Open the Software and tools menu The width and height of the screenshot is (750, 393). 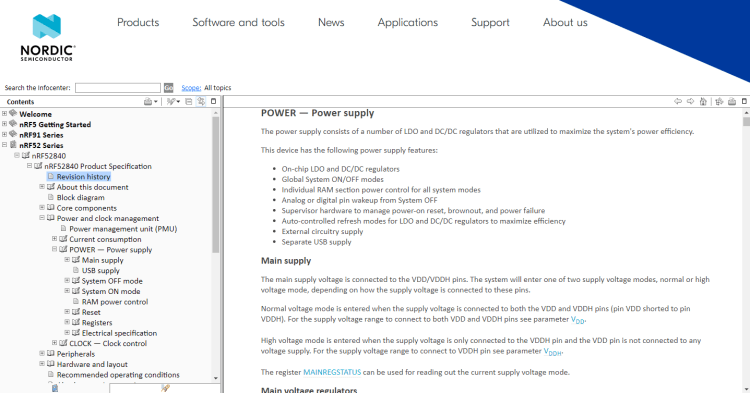[238, 22]
